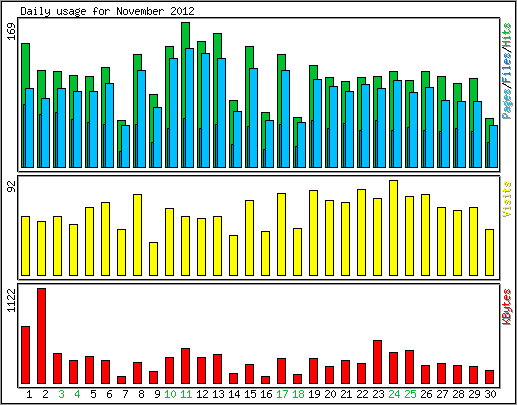Click the title 'Daily usage for November 2012'
The image size is (517, 405).
[x=107, y=11]
